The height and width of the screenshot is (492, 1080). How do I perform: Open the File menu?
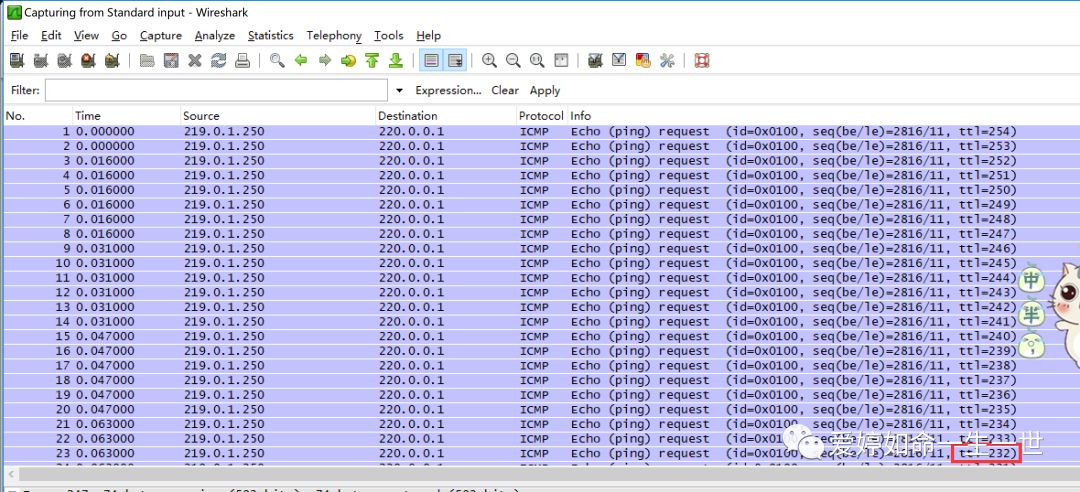(x=19, y=35)
